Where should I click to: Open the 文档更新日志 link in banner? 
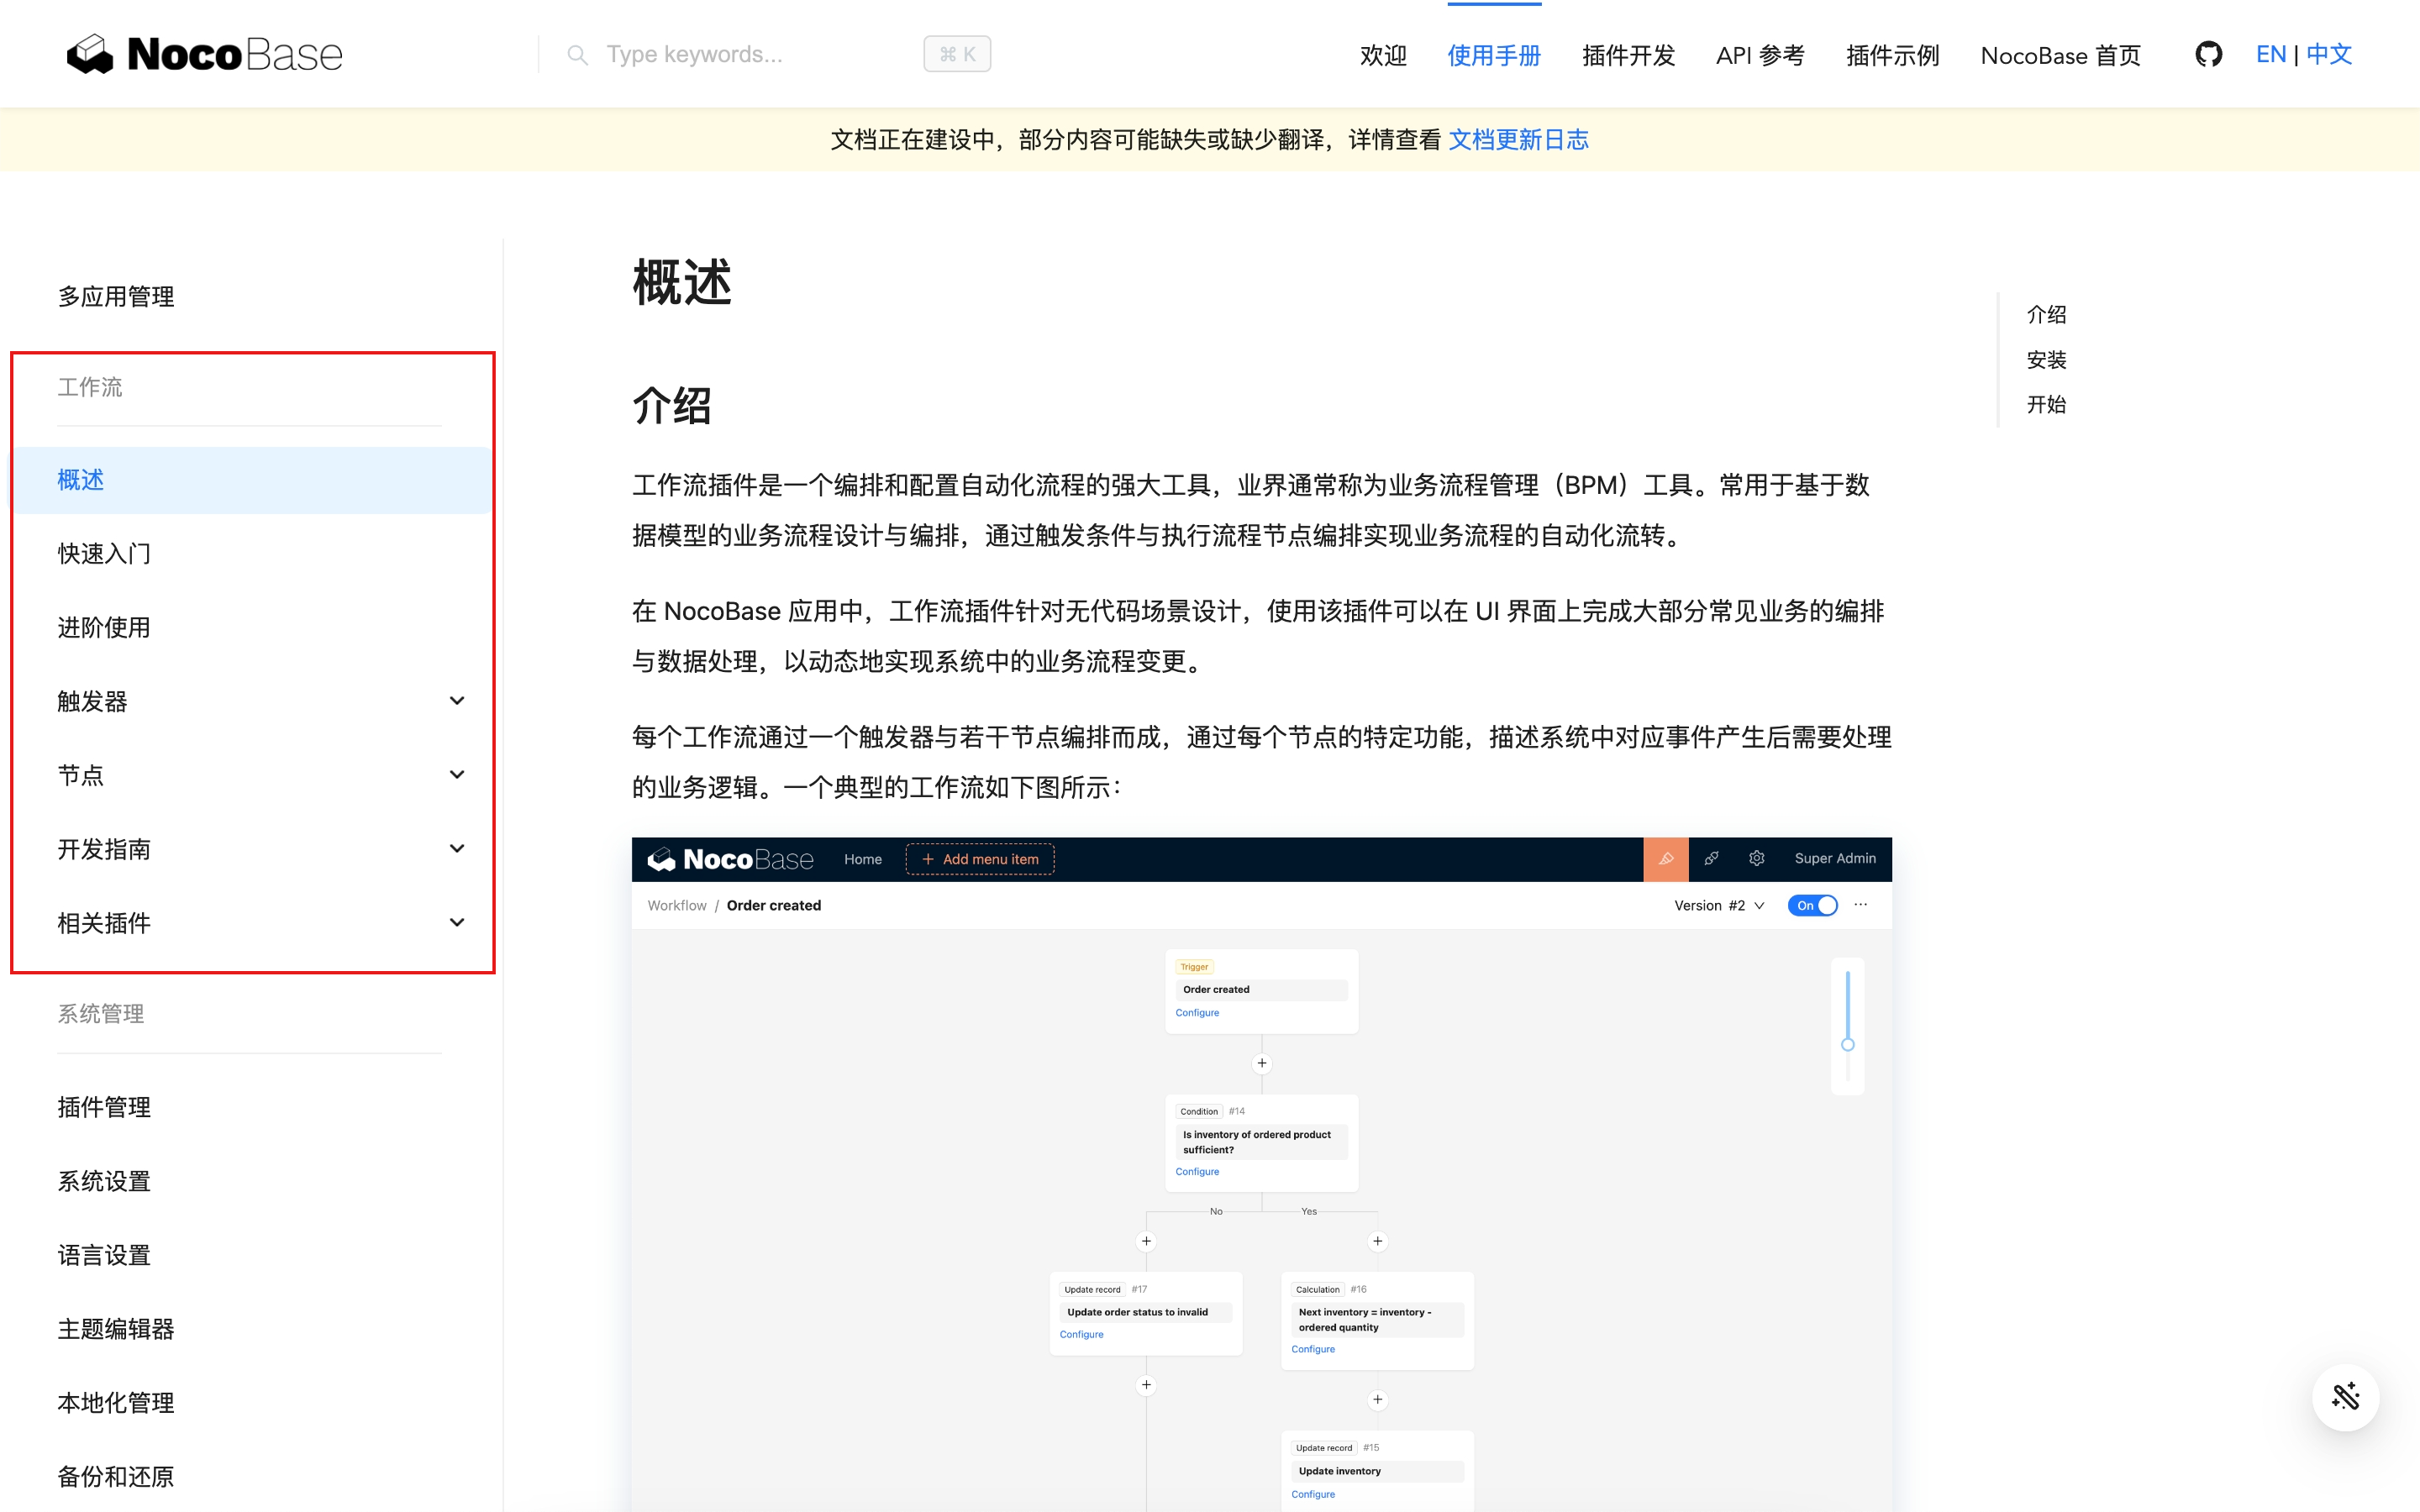pos(1518,140)
